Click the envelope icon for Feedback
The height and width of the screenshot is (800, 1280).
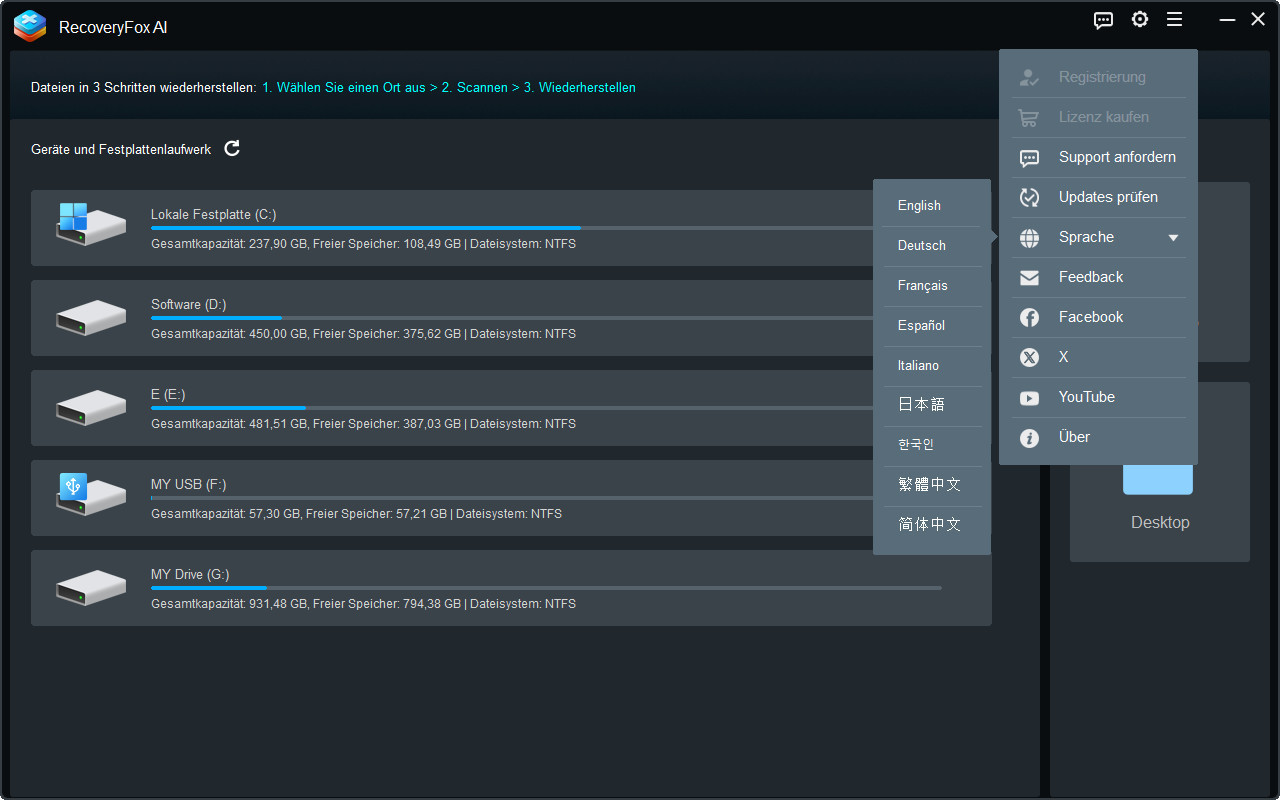[1029, 278]
